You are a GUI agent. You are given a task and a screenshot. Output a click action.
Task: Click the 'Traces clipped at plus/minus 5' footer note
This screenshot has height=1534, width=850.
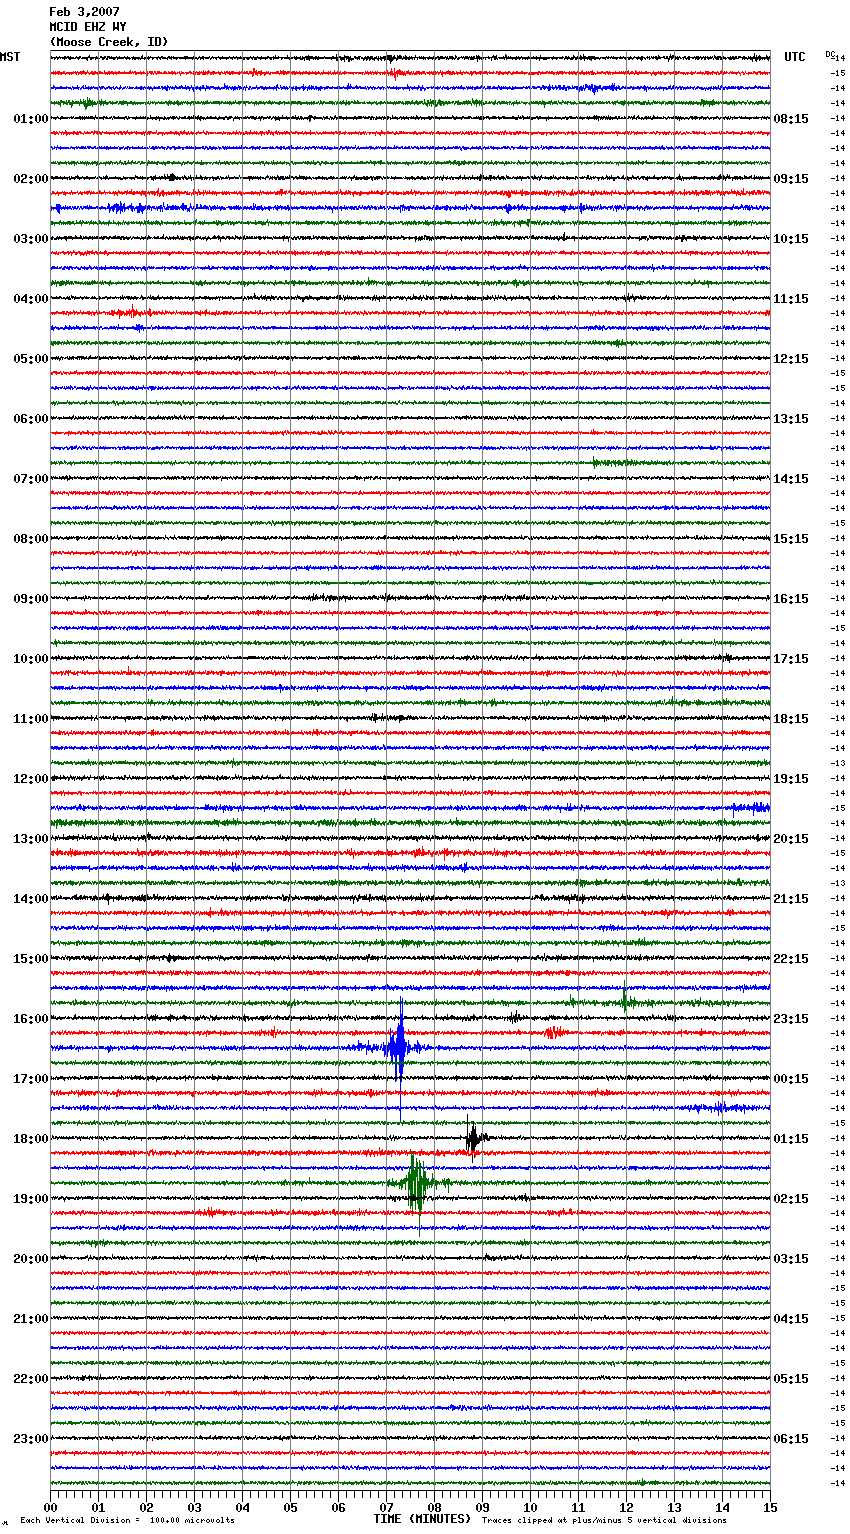coord(604,1521)
